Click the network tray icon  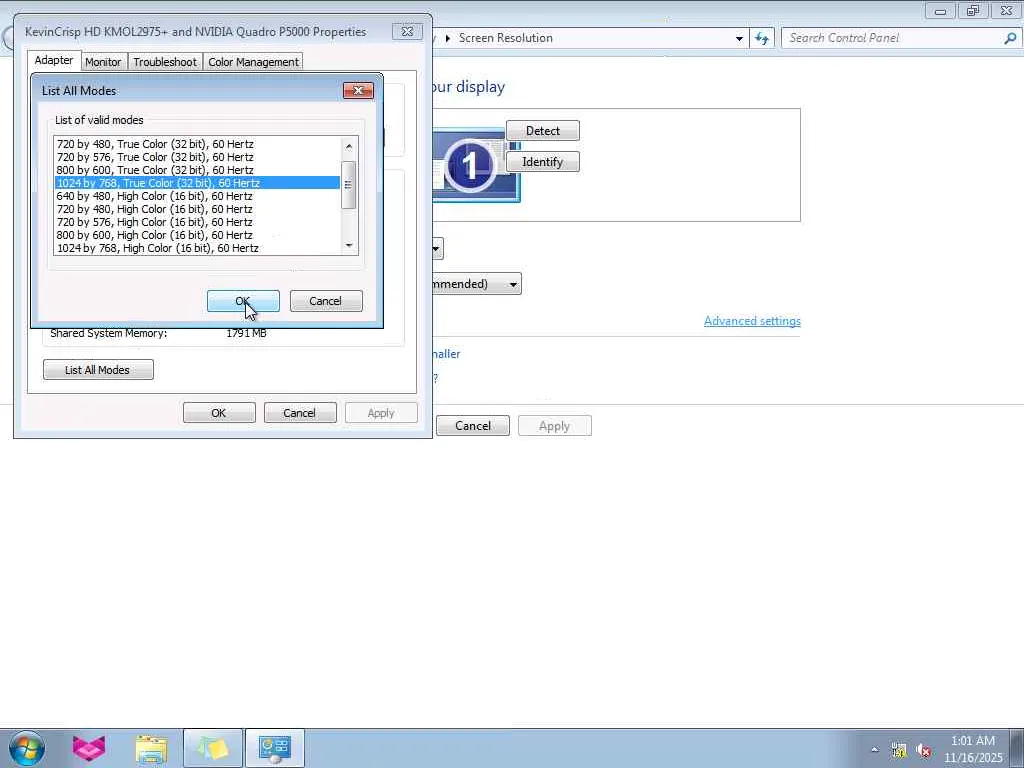[x=899, y=750]
